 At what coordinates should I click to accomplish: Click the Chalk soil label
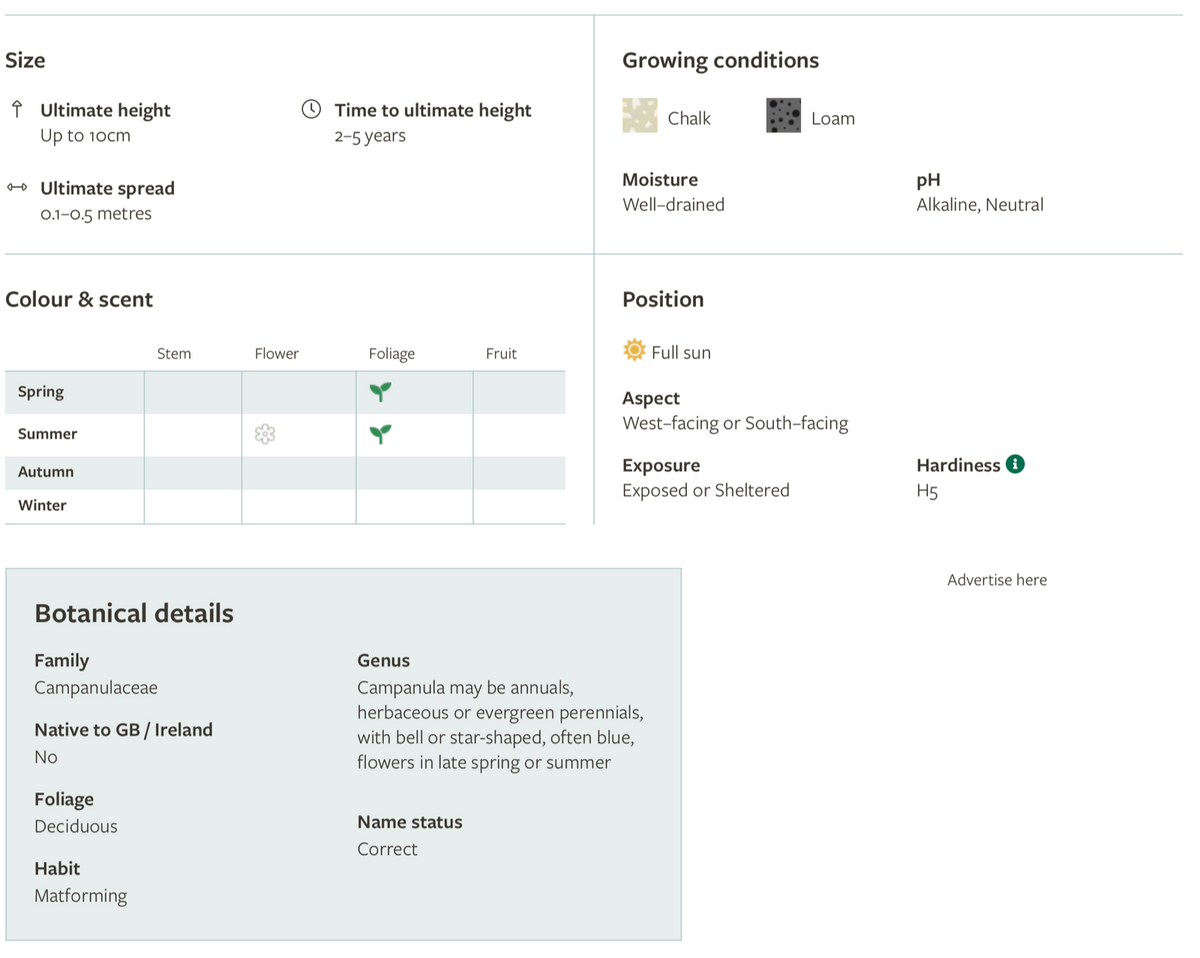(689, 118)
